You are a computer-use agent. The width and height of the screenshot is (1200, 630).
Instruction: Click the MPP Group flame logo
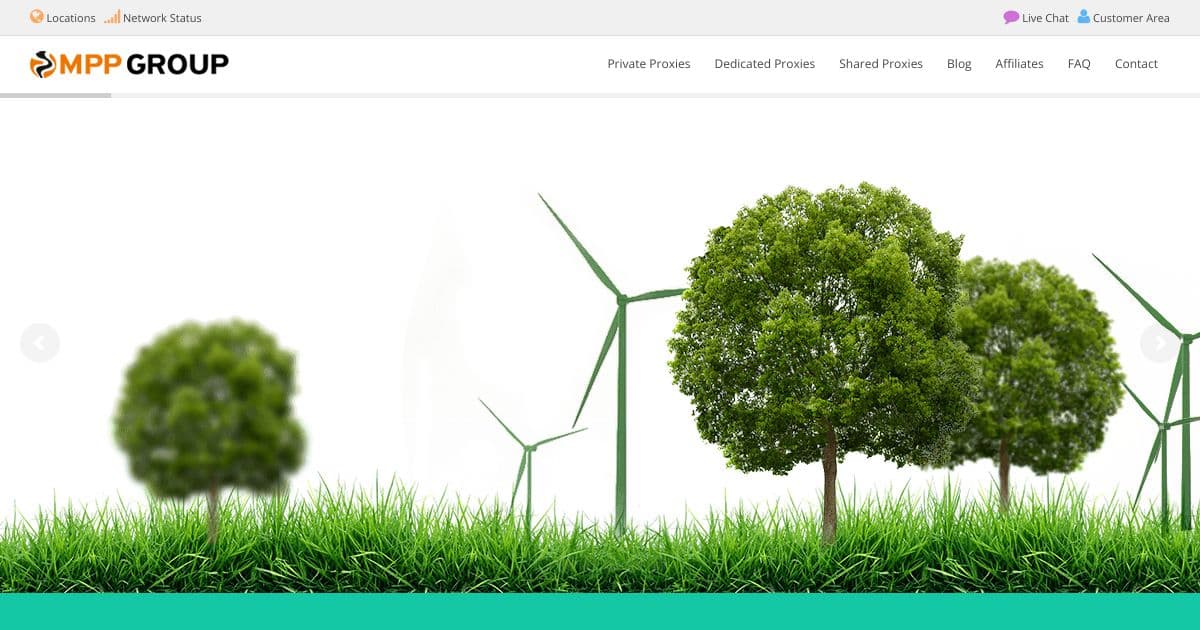pos(45,63)
